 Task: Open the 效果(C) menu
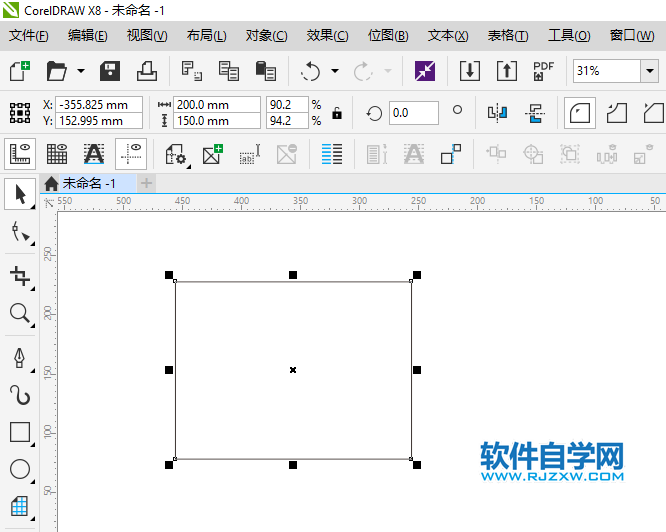tap(327, 36)
